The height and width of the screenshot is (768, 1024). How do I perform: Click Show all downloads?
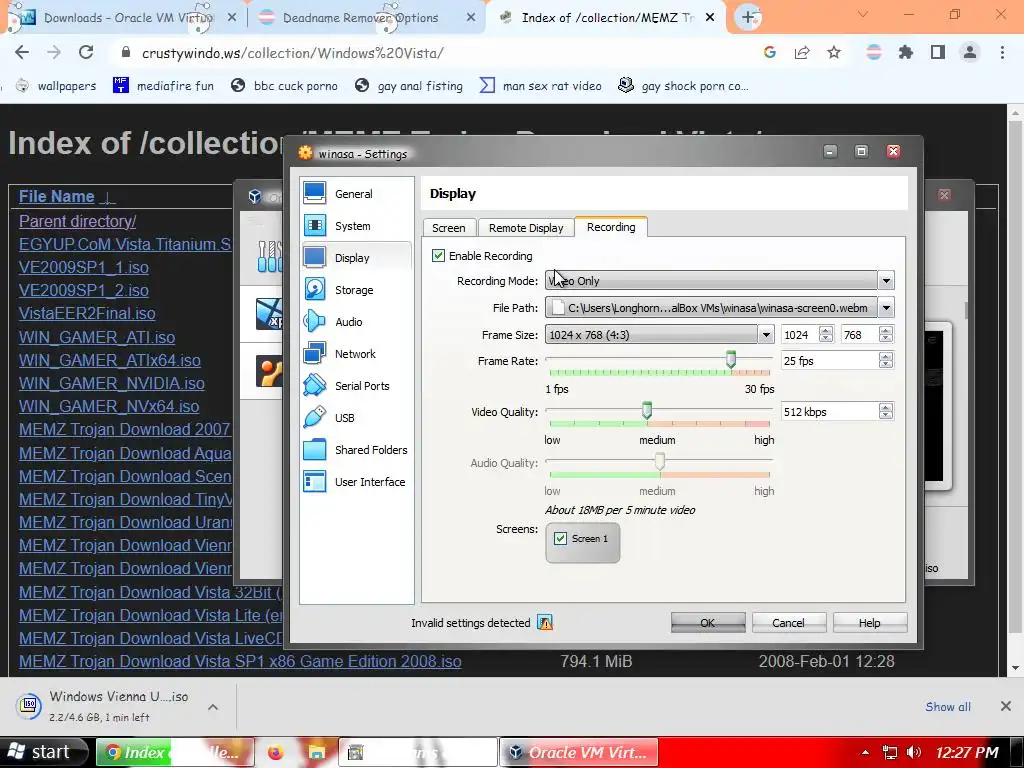(x=948, y=707)
